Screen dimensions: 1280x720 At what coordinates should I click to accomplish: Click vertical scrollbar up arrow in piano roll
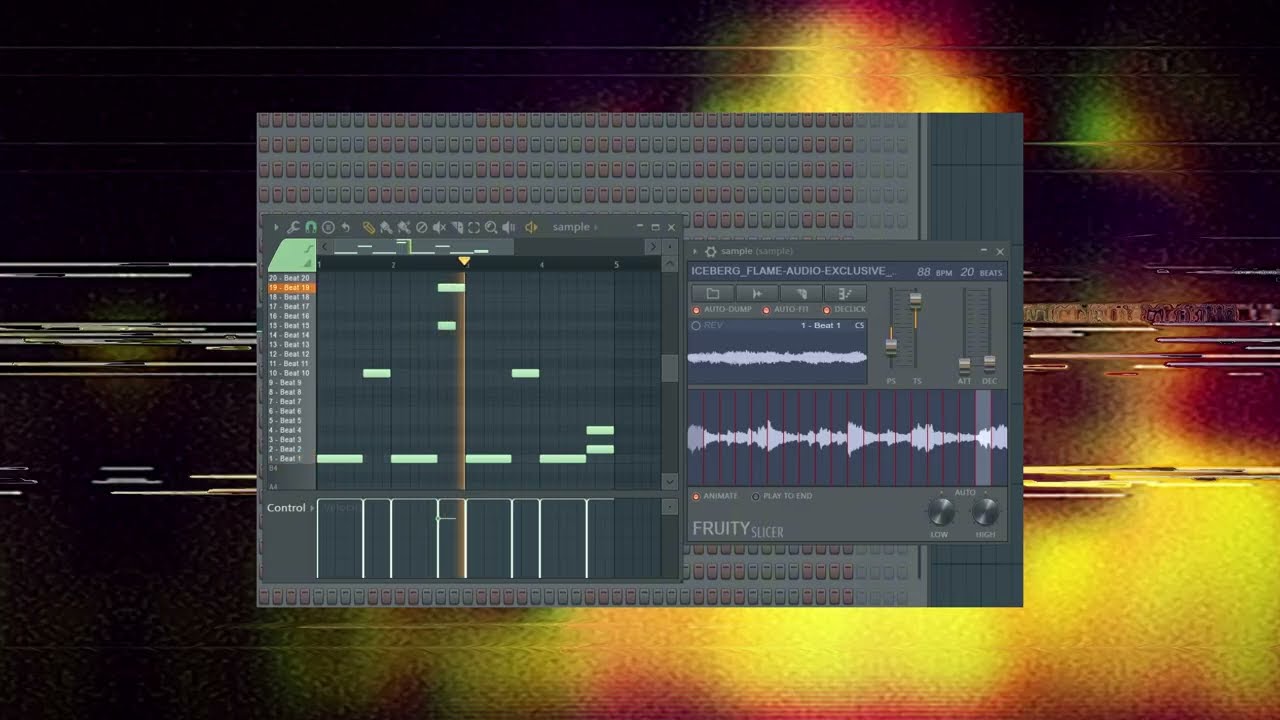tap(669, 264)
